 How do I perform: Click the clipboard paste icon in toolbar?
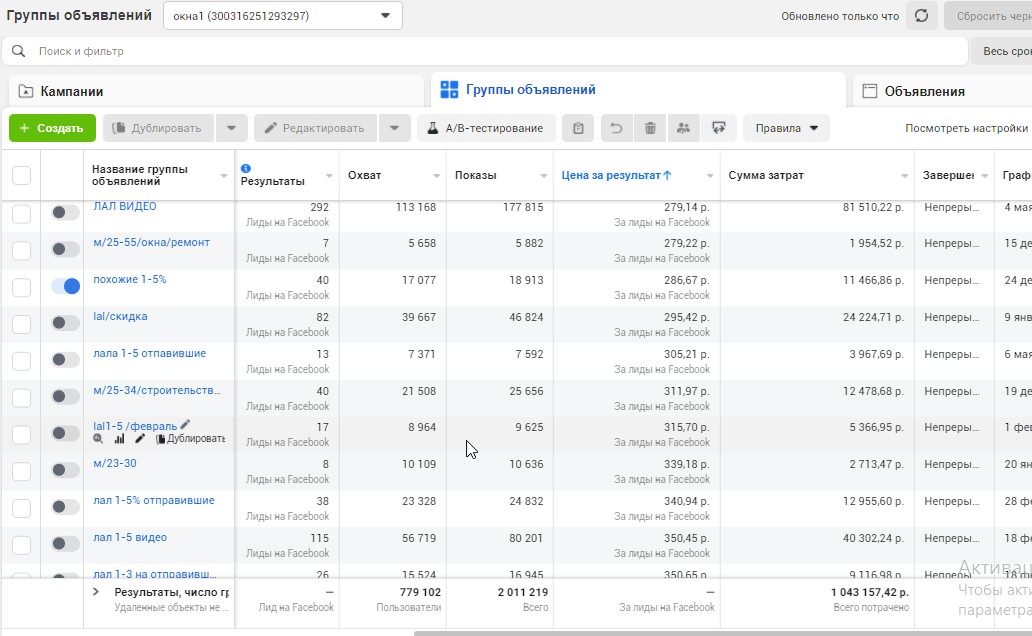point(578,128)
